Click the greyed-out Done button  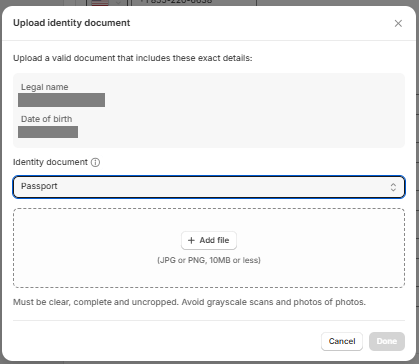(387, 341)
